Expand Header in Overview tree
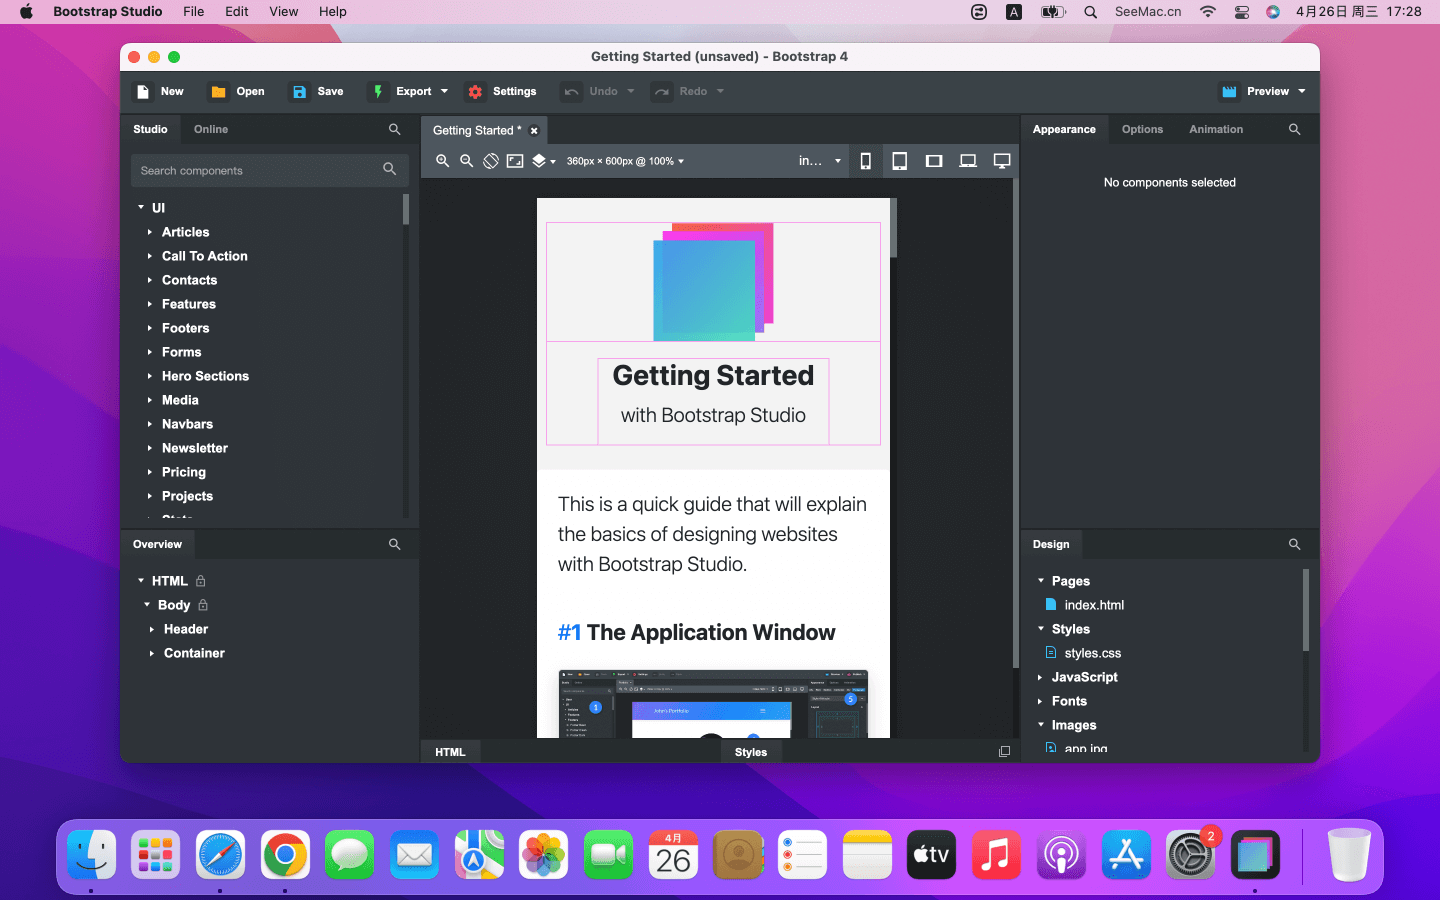1440x900 pixels. [152, 629]
